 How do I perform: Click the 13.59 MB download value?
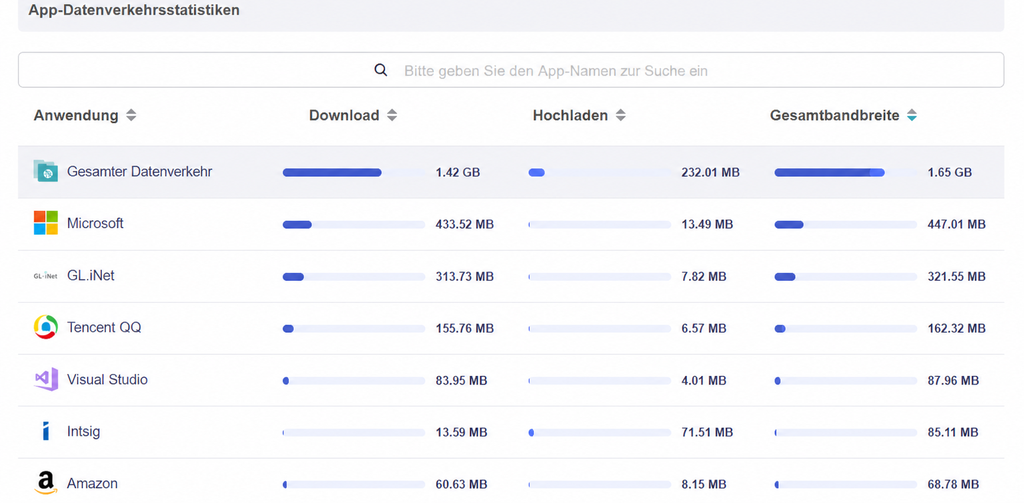click(462, 432)
